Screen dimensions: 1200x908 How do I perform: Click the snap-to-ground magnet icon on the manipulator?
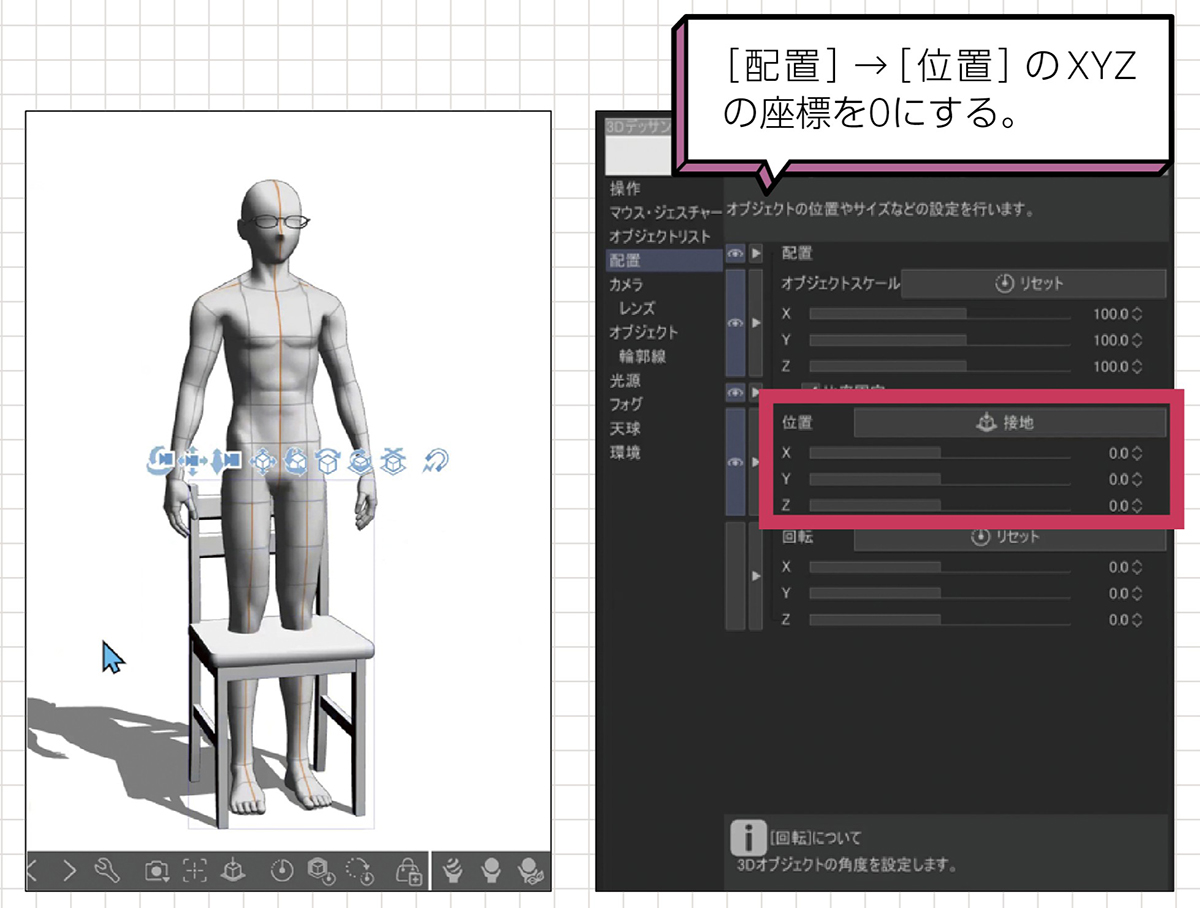coord(435,460)
